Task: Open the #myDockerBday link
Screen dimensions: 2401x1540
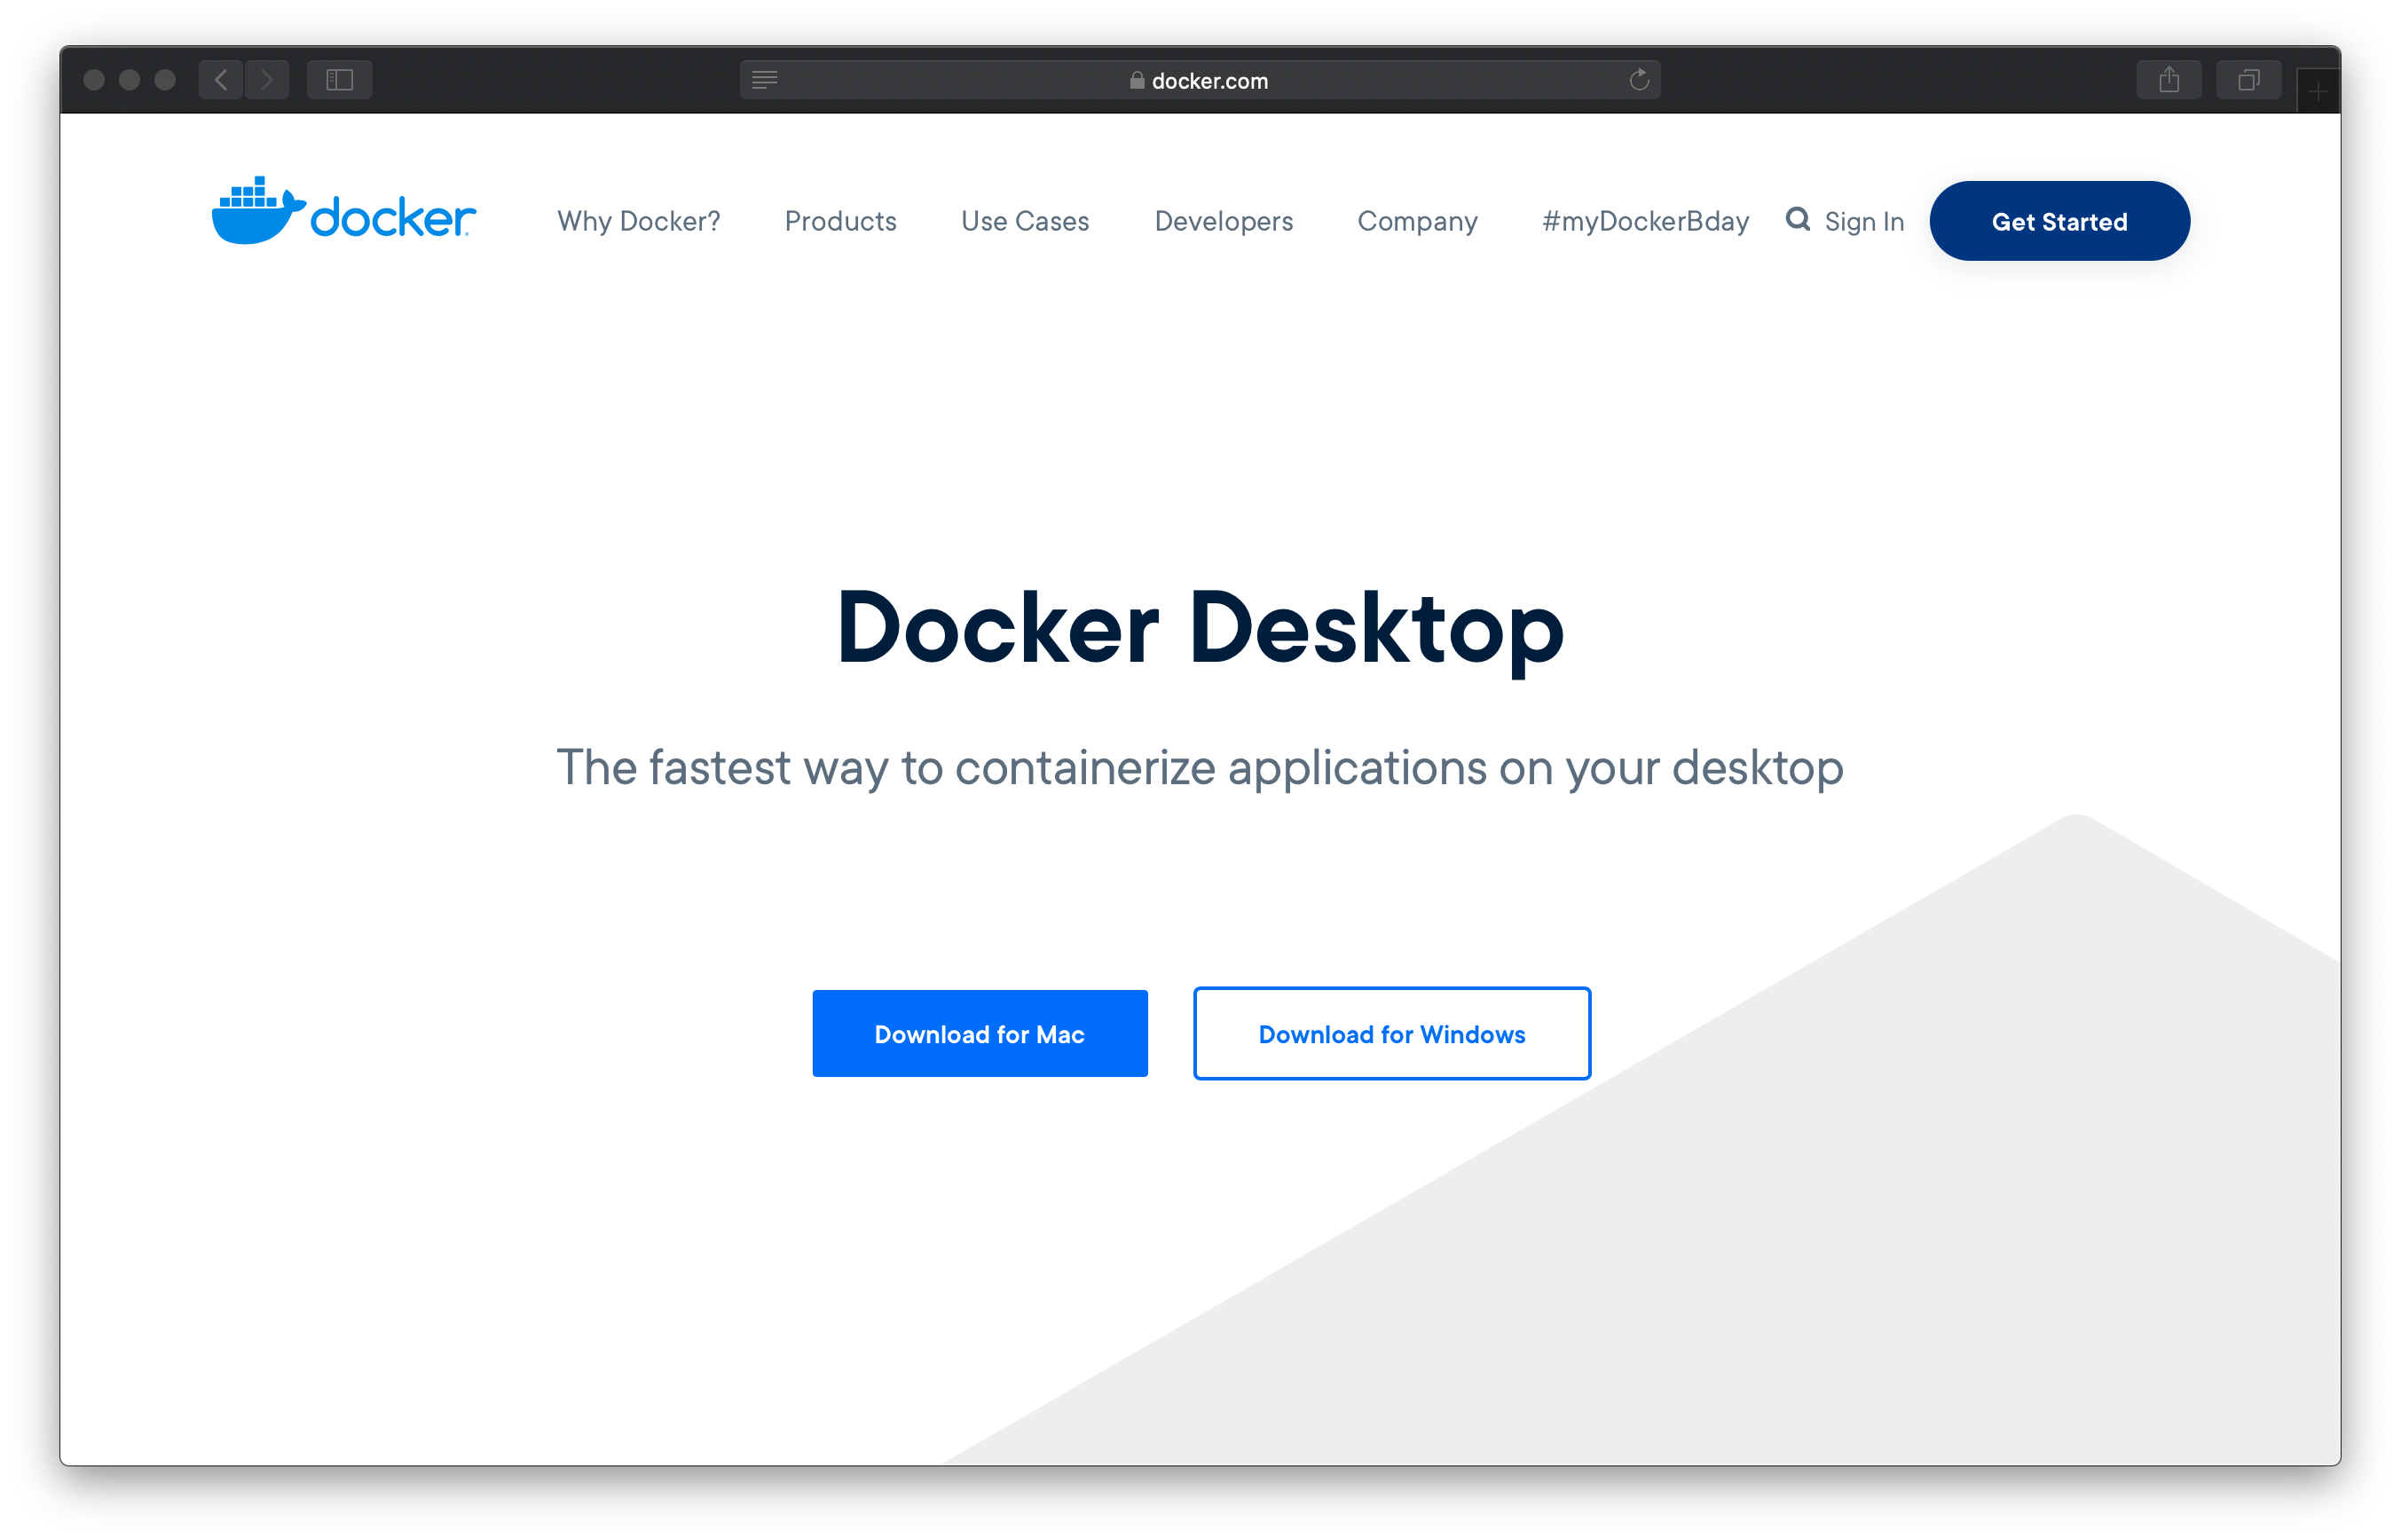Action: (1645, 221)
